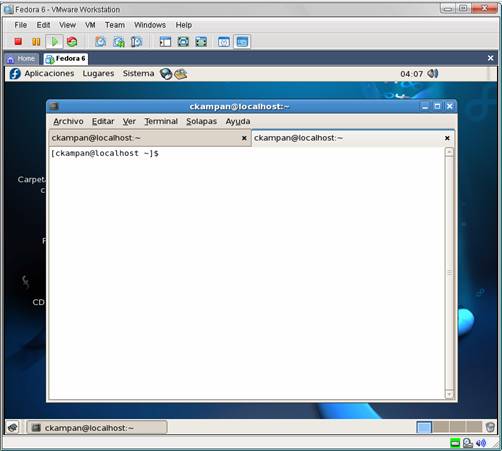The image size is (502, 451).
Task: Switch to the fourth workspace in the switcher
Action: [474, 427]
